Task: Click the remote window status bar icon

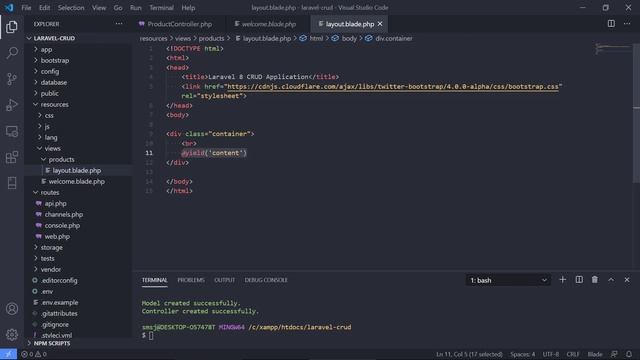Action: (8, 354)
